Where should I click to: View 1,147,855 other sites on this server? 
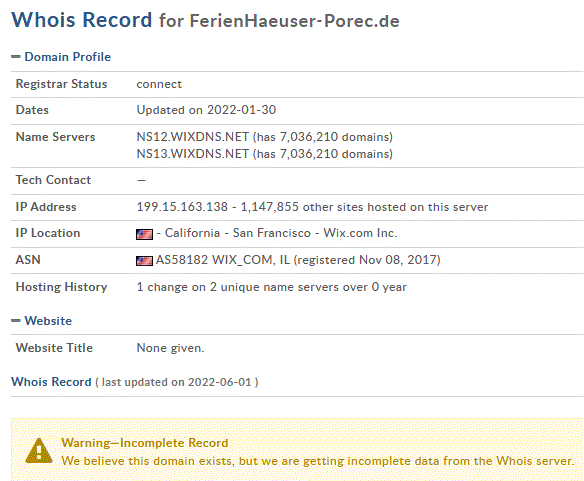[364, 207]
